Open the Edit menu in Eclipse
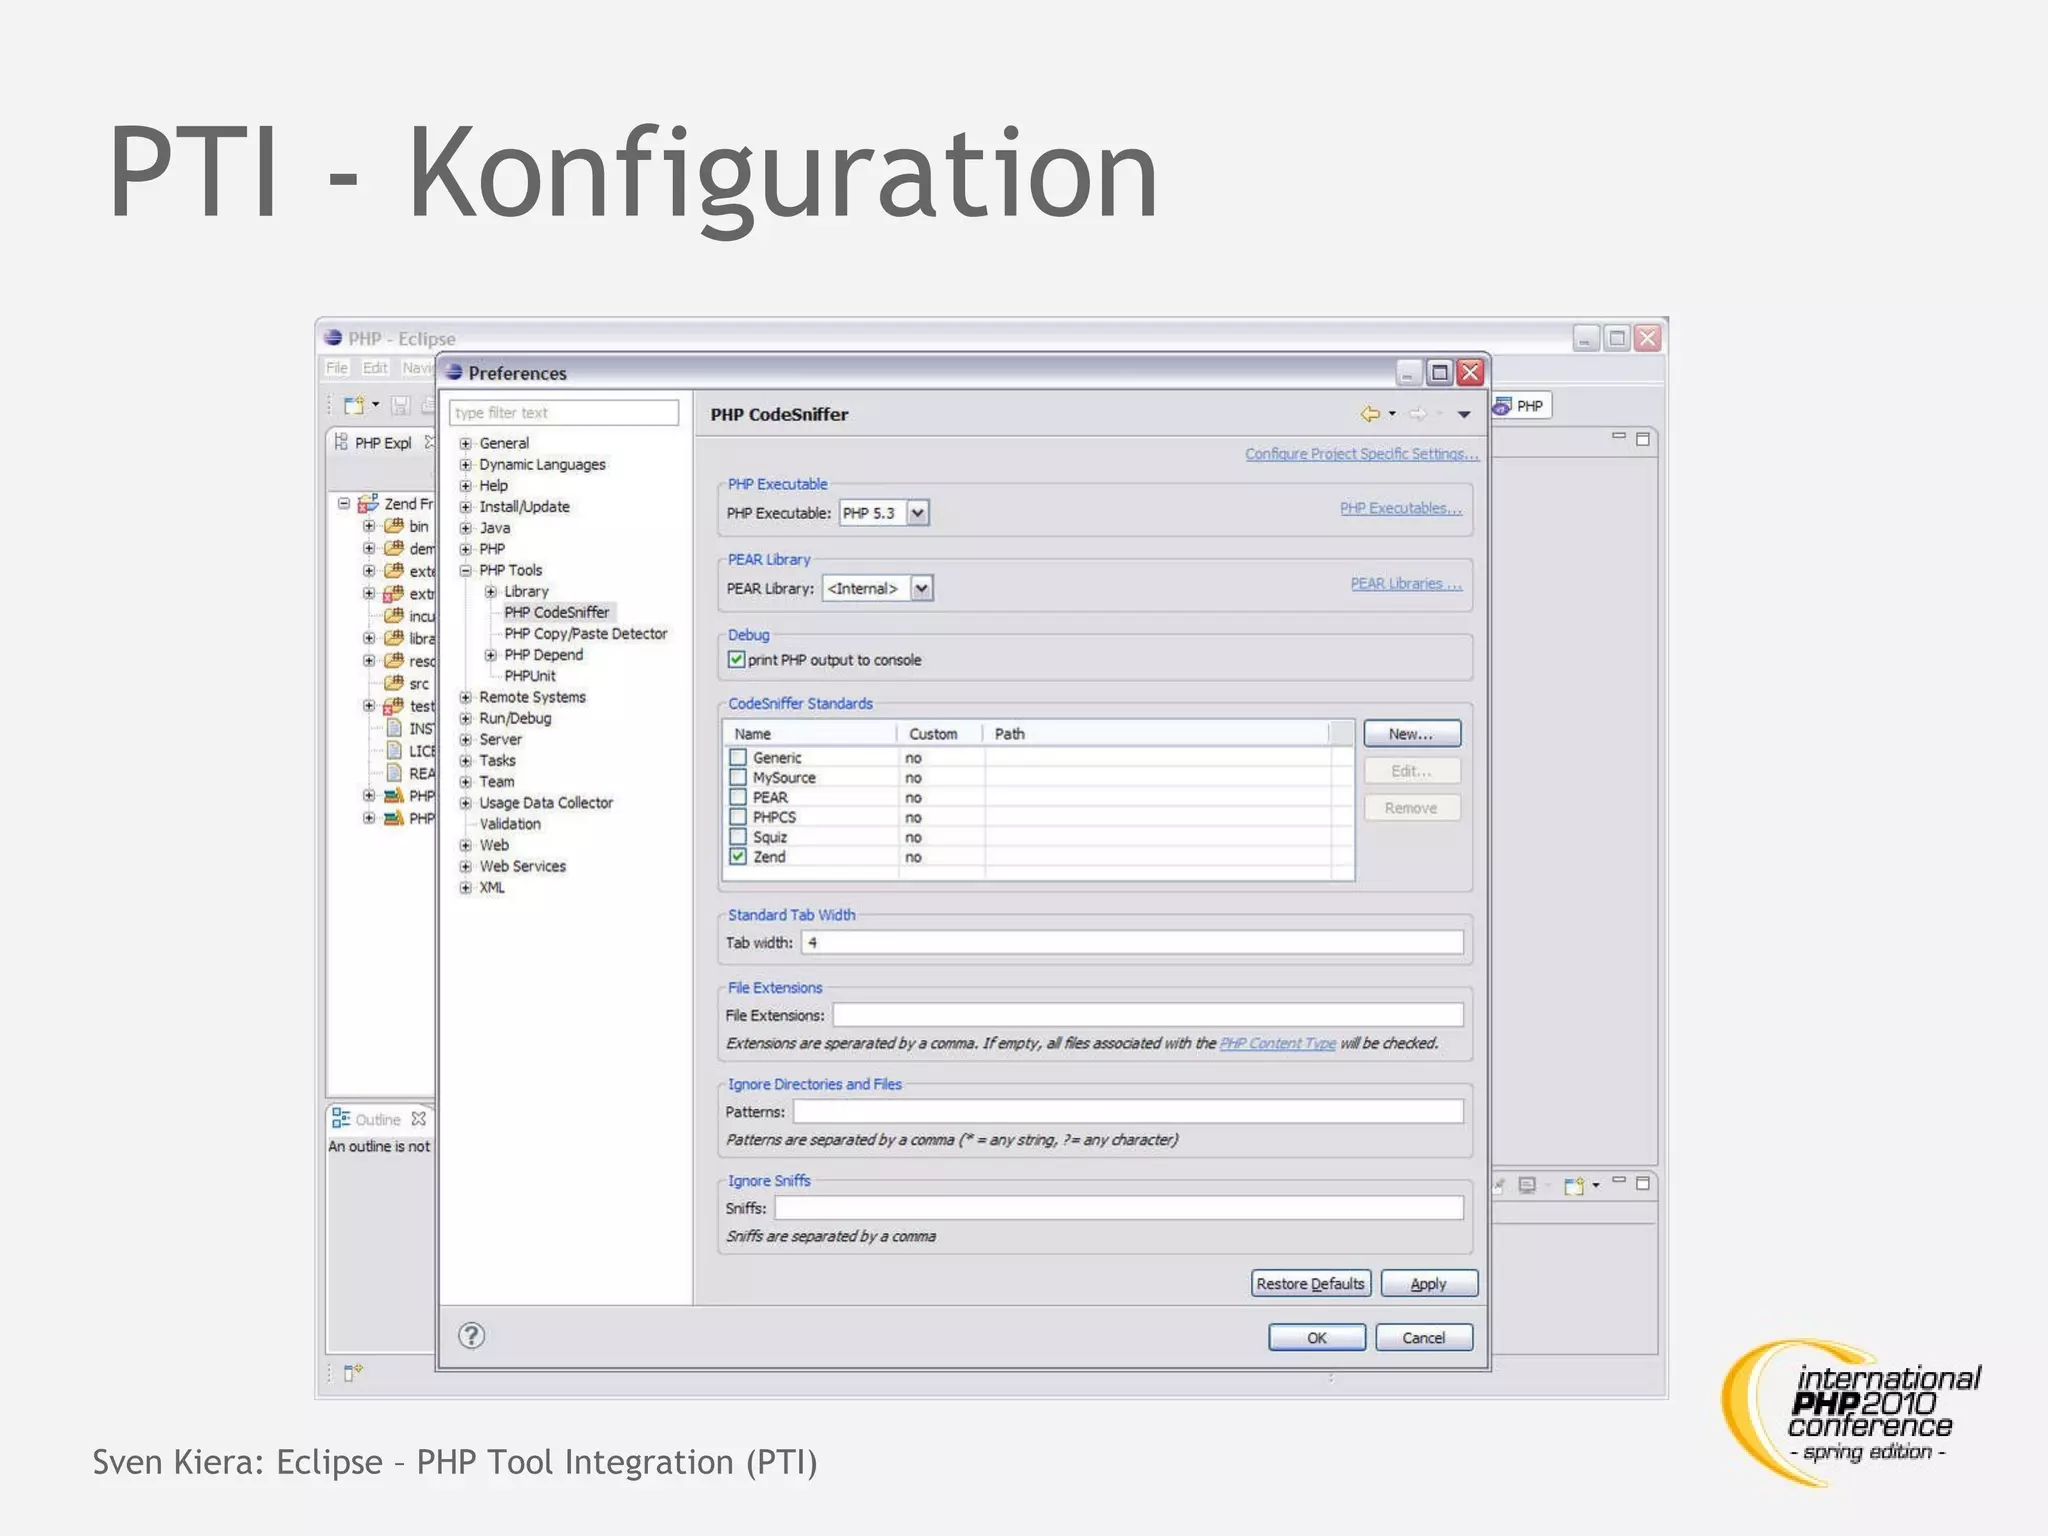Screen dimensions: 2048x1536 pos(375,368)
